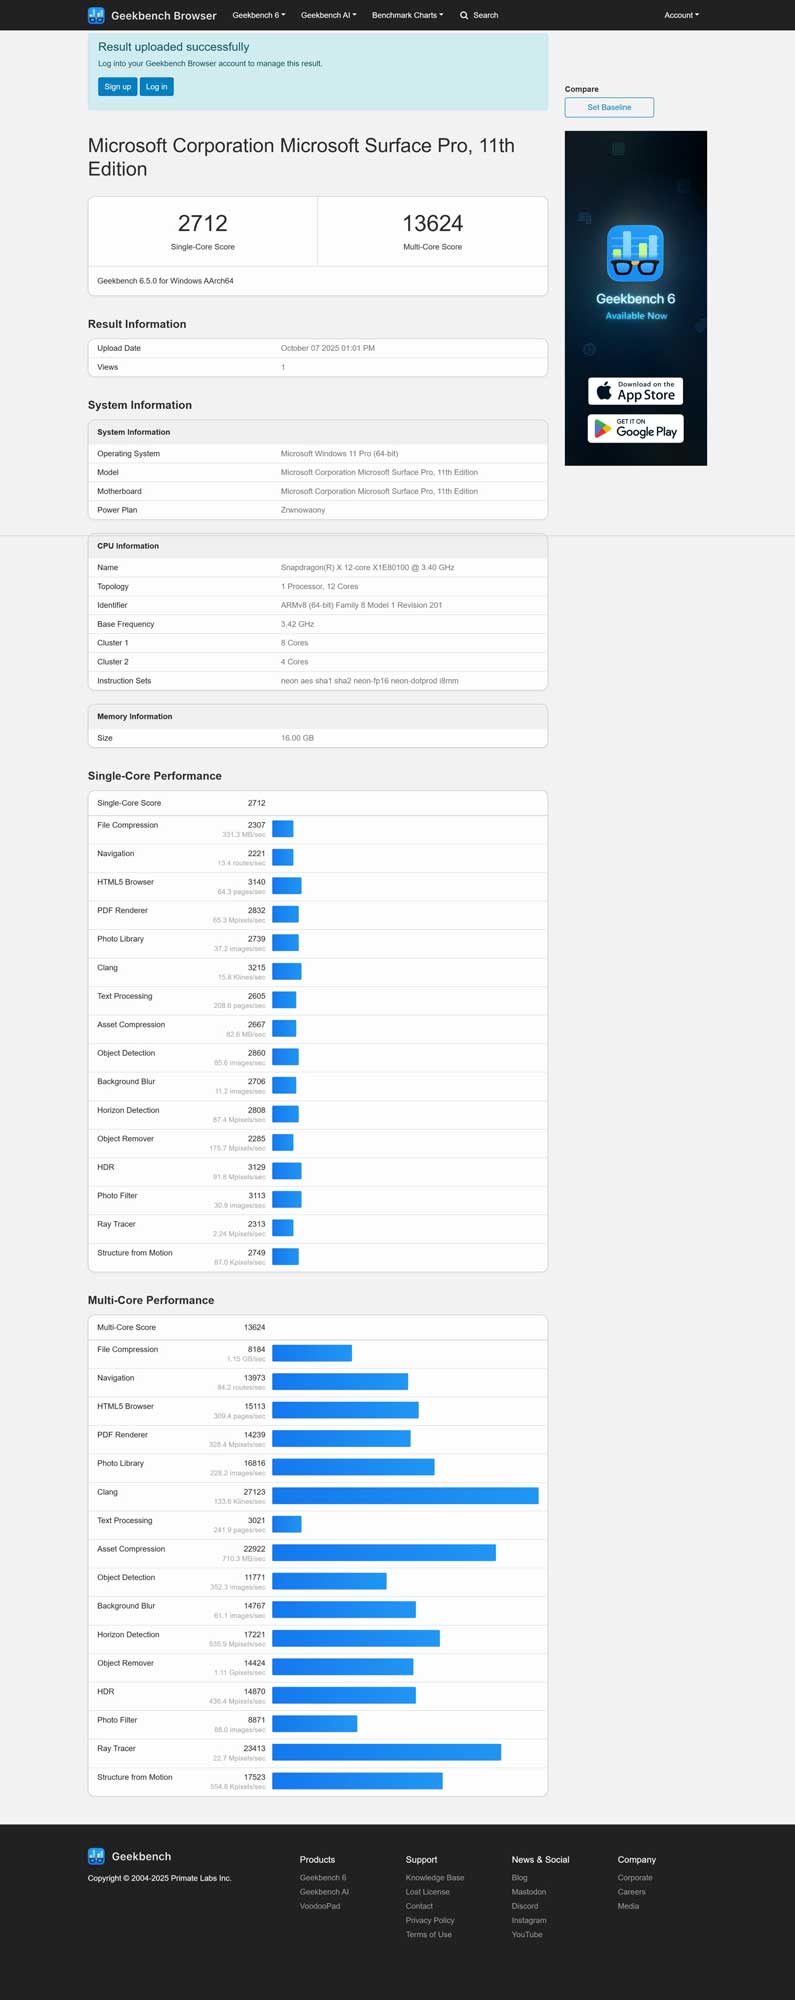Open the Mastodon social link
This screenshot has height=2000, width=795.
click(528, 1892)
